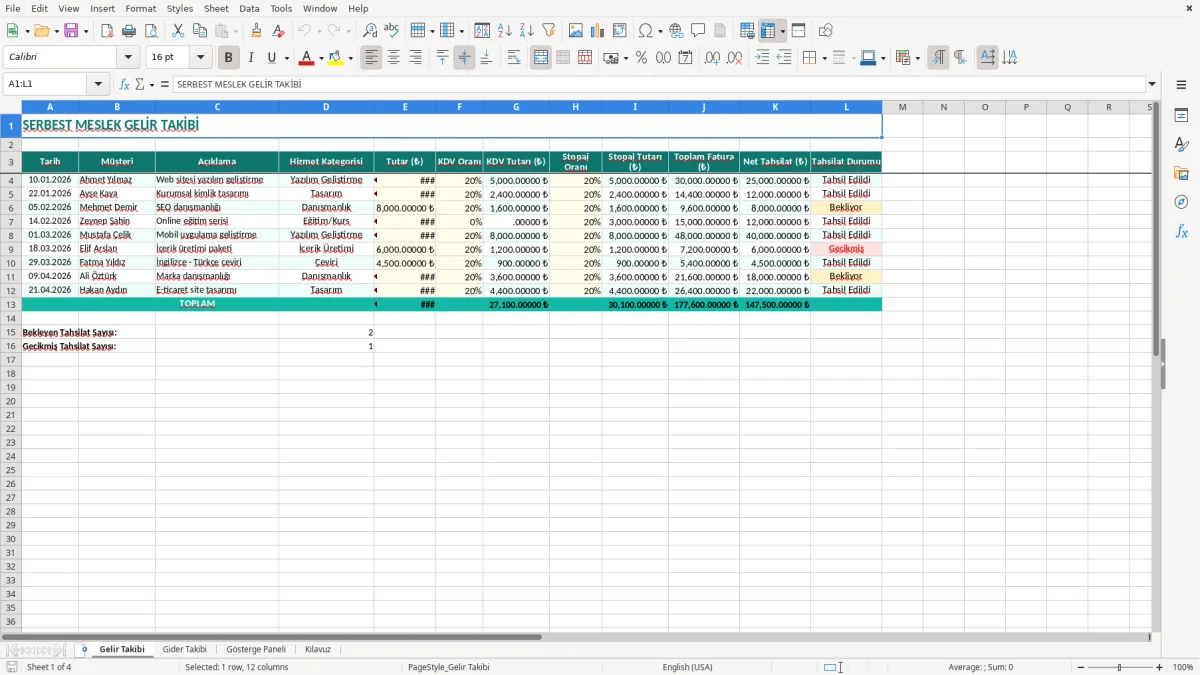Click the Define Print Area icon
1200x675 pixels.
point(747,31)
